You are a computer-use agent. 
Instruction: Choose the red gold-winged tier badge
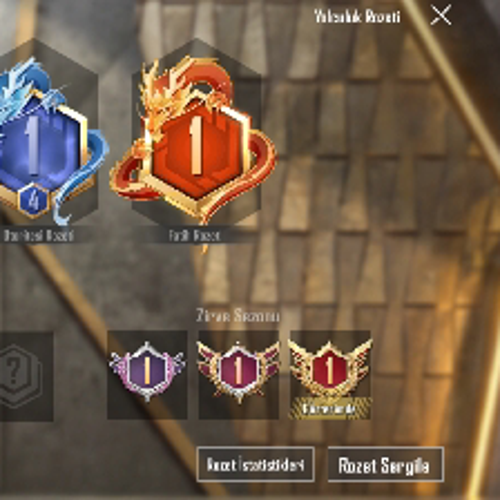point(330,368)
